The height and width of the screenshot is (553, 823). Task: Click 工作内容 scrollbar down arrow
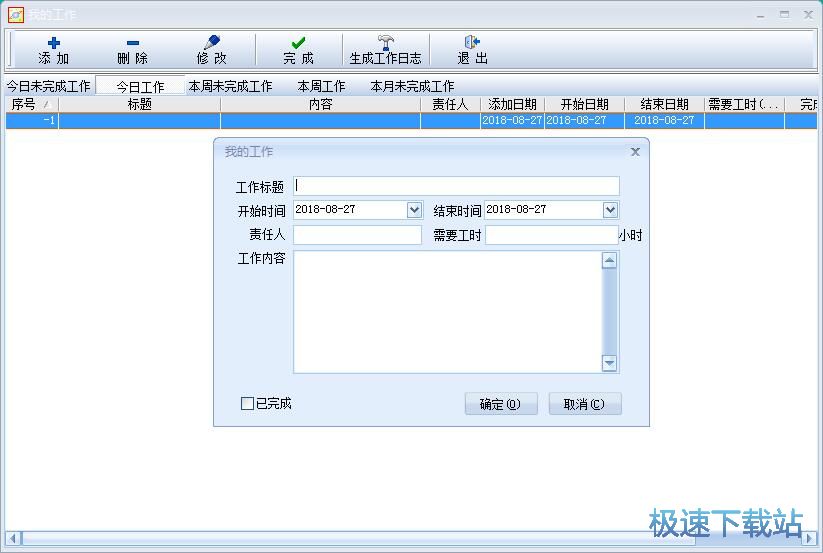(609, 363)
